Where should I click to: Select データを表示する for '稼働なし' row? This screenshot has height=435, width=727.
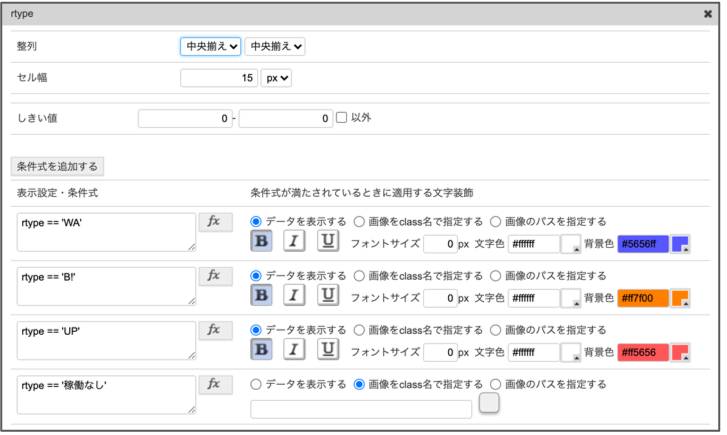[256, 384]
